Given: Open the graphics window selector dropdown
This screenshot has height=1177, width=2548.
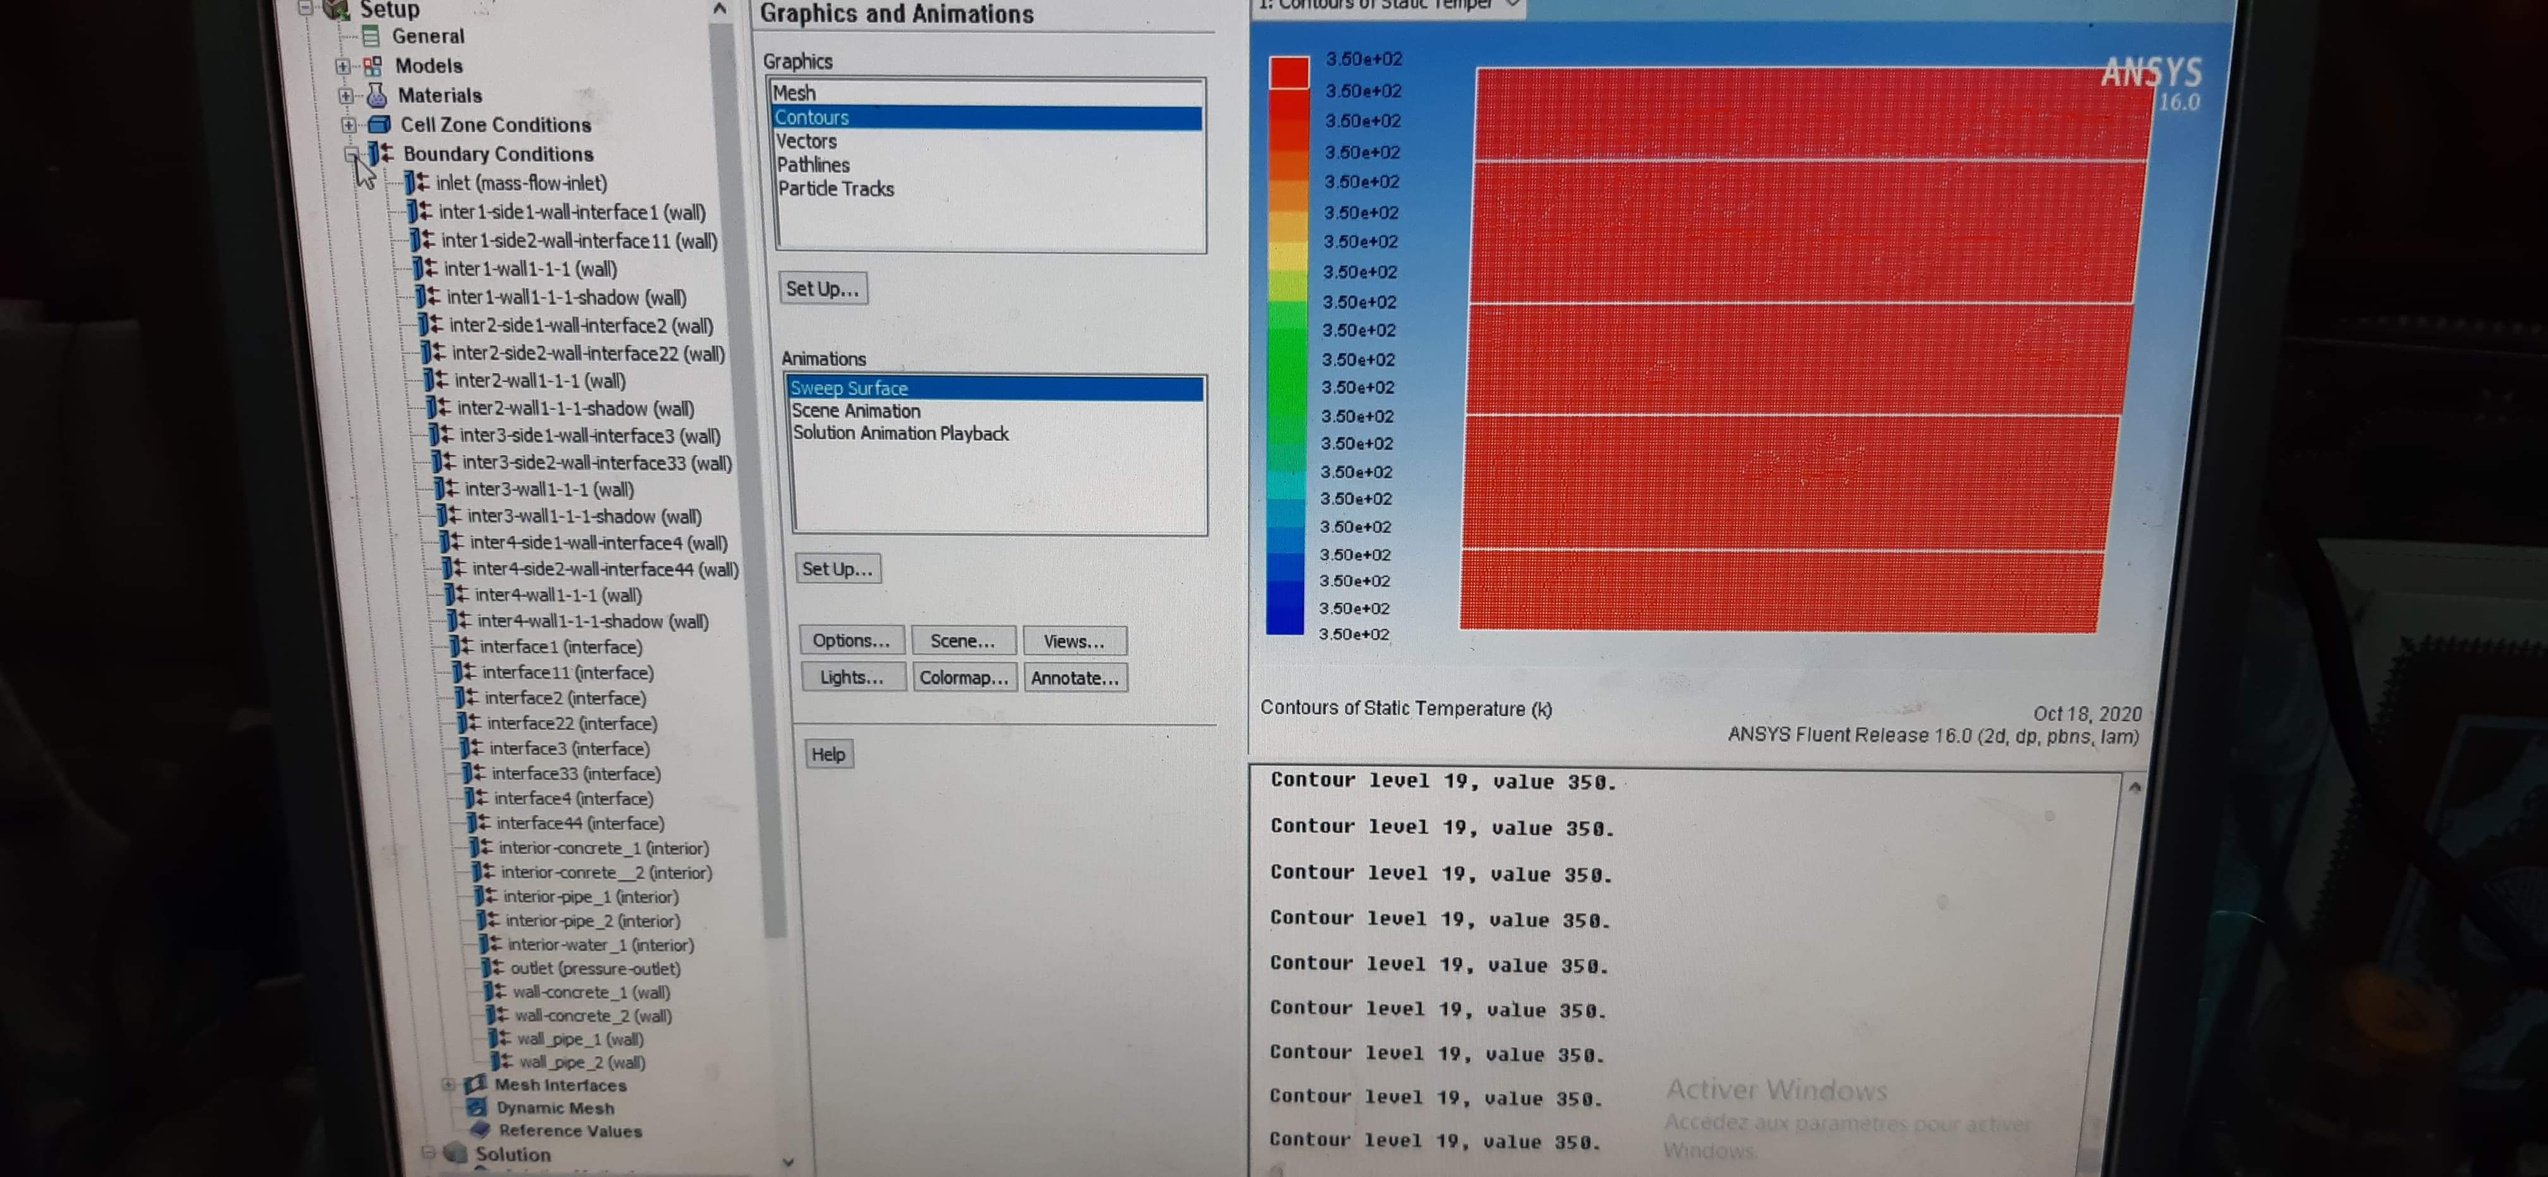Looking at the screenshot, I should point(1513,5).
